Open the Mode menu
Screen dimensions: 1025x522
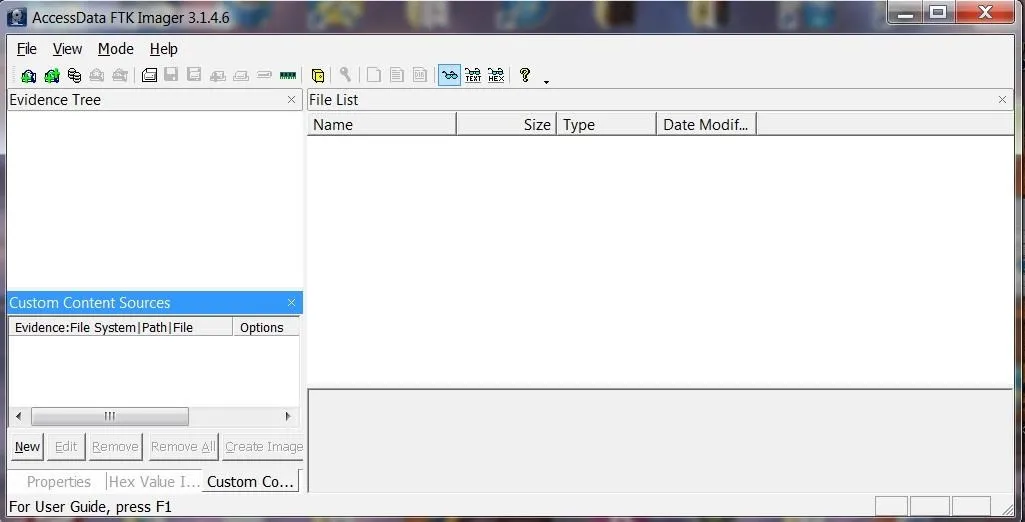(x=116, y=49)
